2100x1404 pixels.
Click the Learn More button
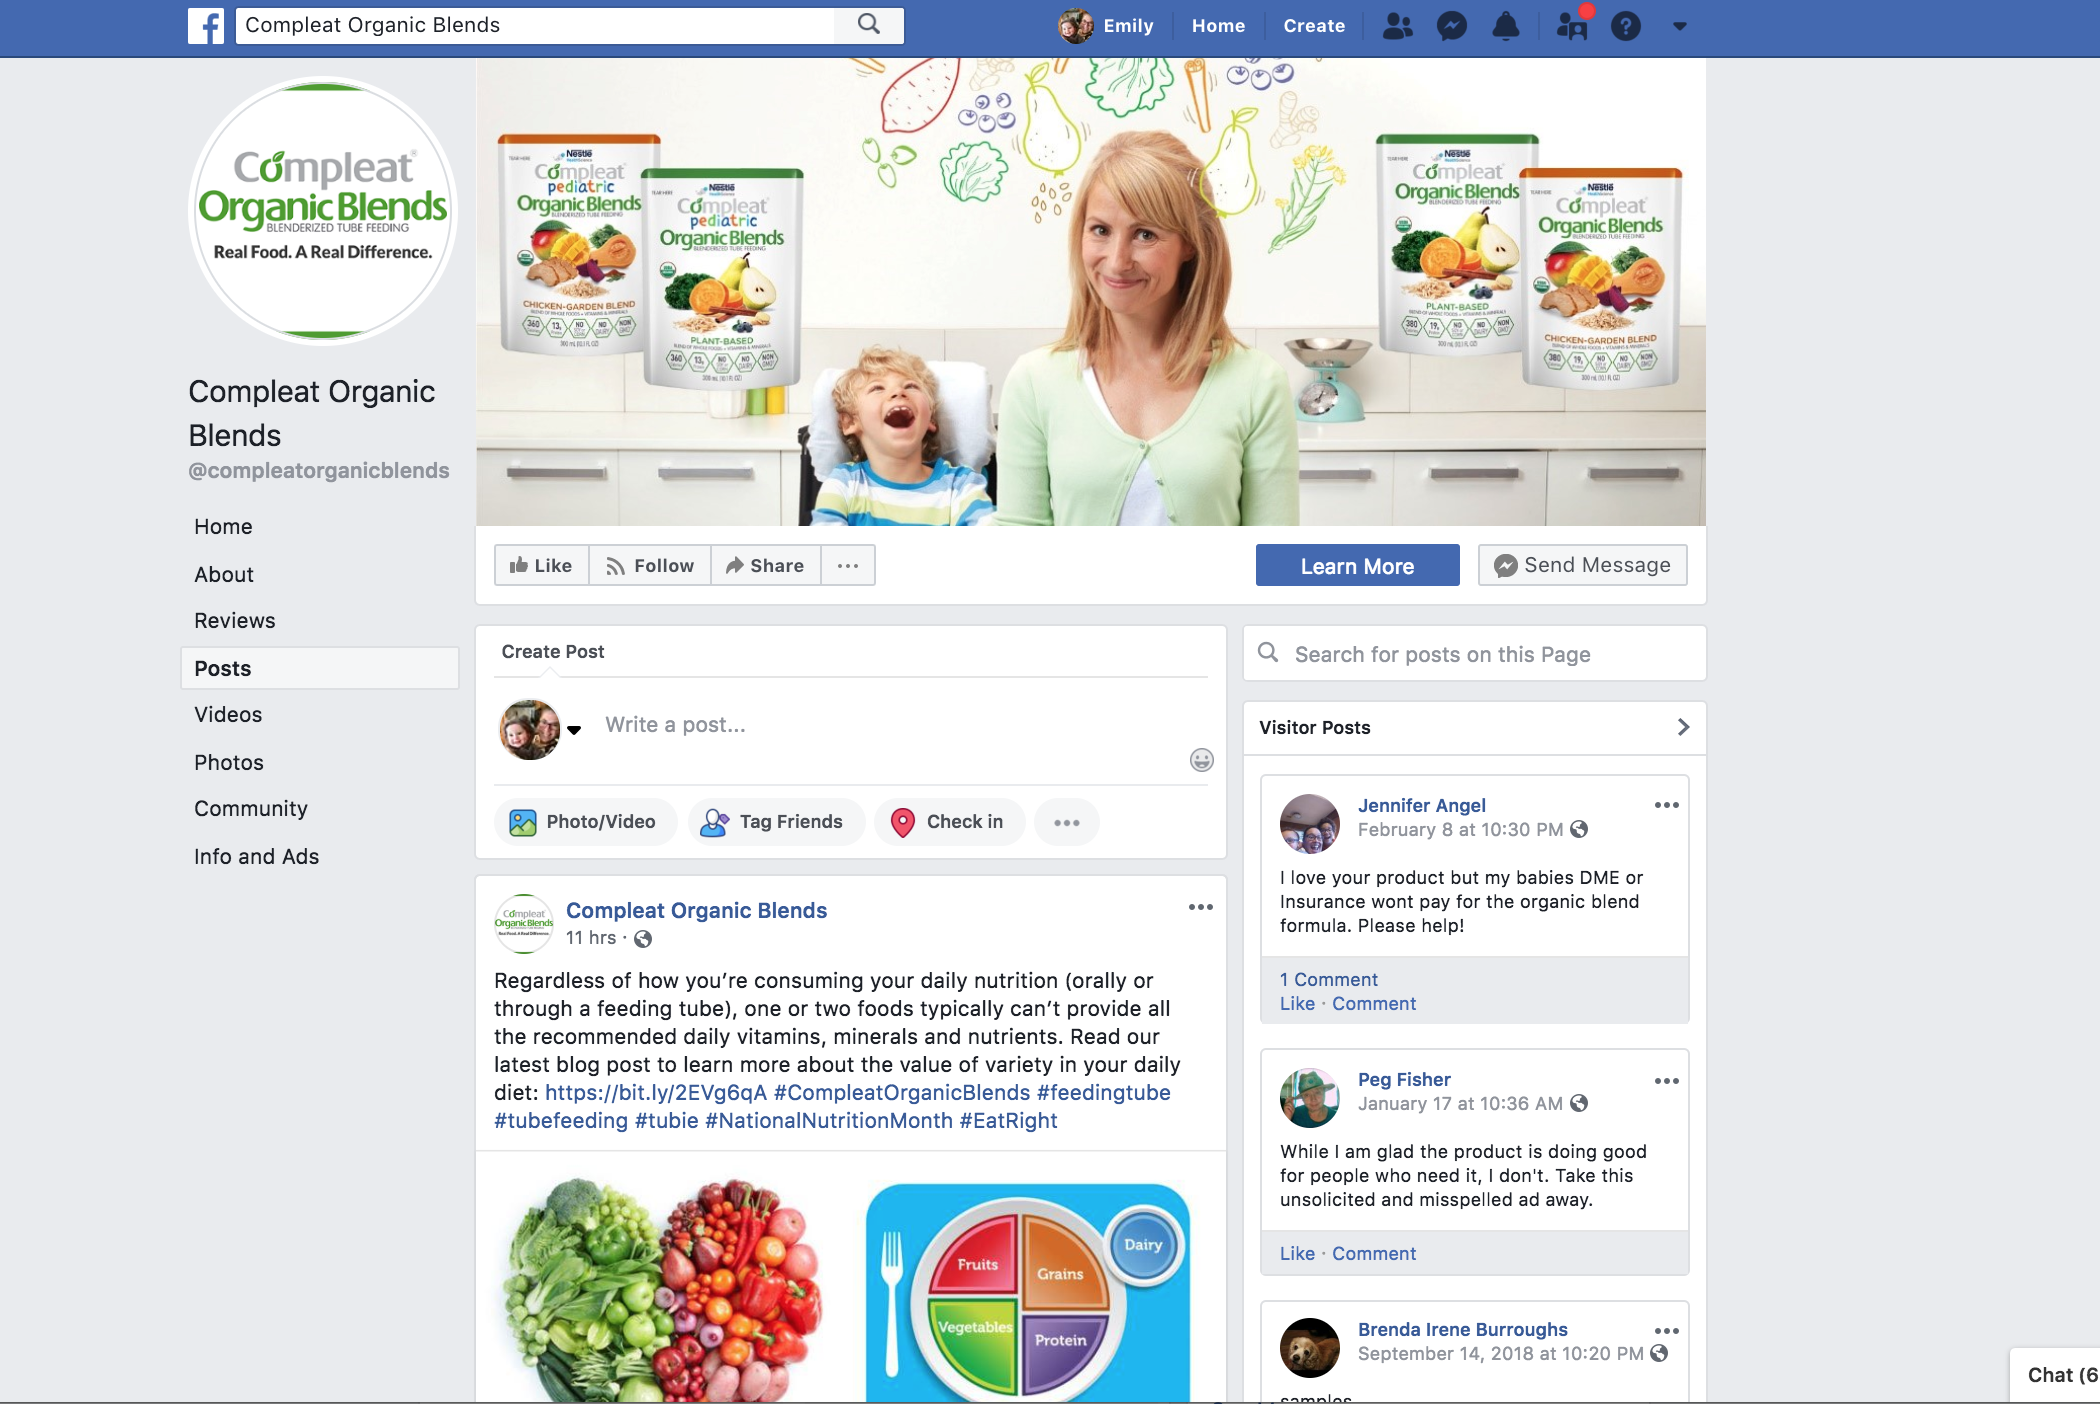[x=1357, y=565]
